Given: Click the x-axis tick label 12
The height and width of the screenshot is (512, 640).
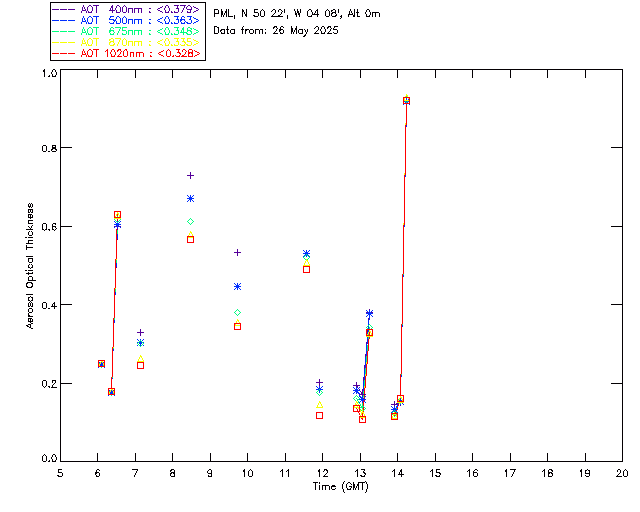Looking at the screenshot, I should [322, 473].
